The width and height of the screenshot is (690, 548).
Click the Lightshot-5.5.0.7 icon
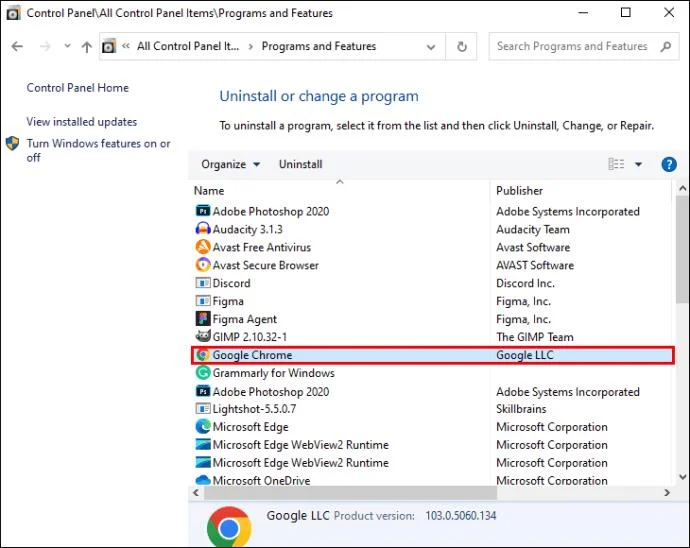pos(203,408)
